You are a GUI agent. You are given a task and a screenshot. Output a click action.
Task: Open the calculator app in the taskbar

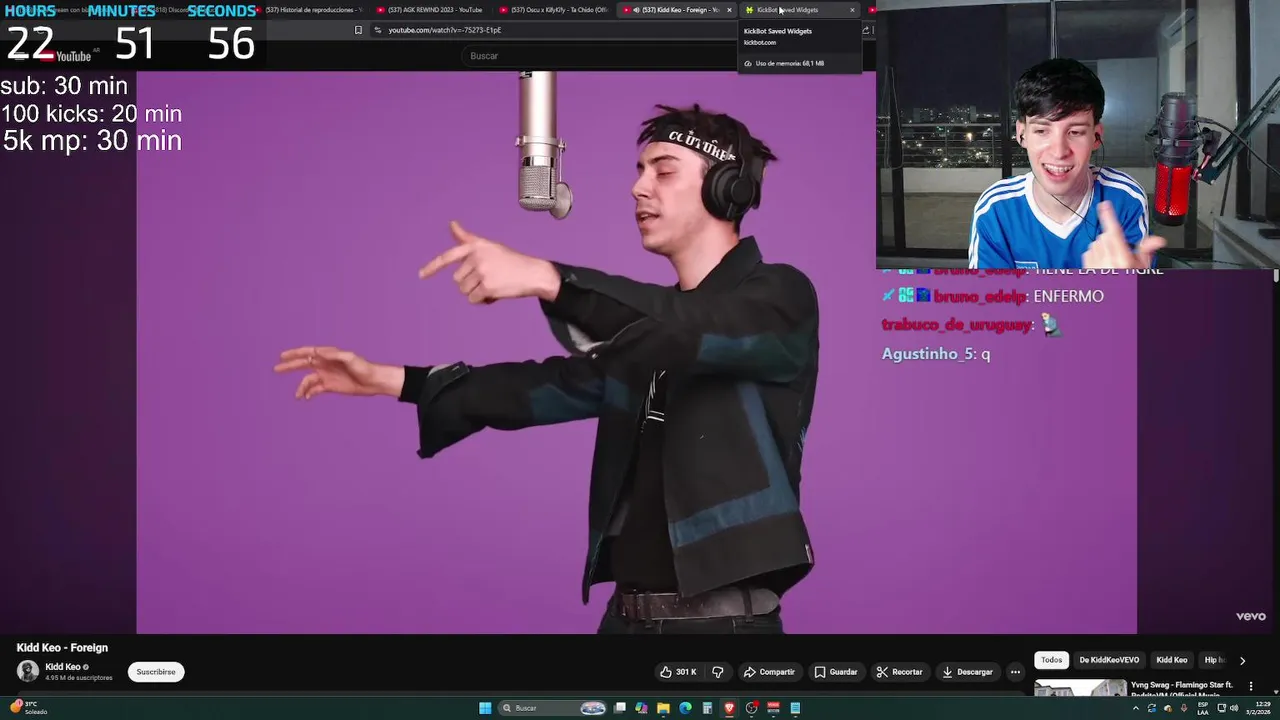(x=707, y=708)
